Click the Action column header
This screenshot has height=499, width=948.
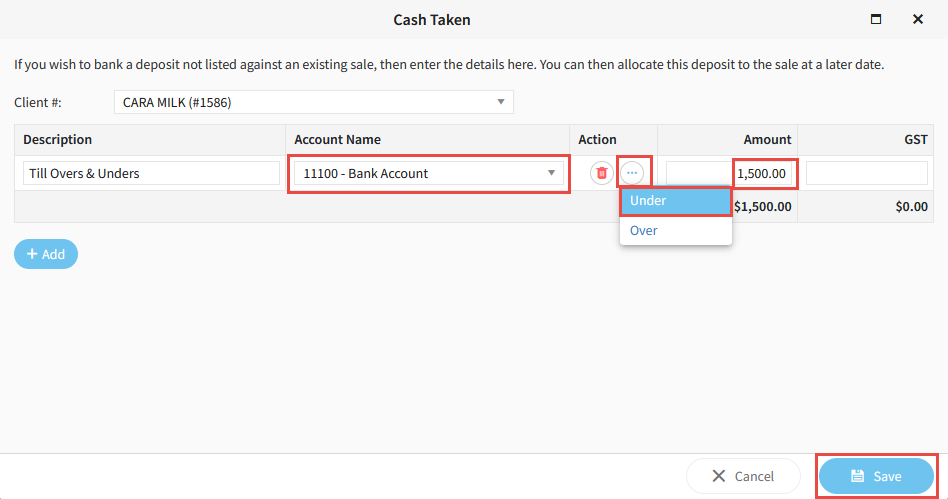click(x=598, y=140)
